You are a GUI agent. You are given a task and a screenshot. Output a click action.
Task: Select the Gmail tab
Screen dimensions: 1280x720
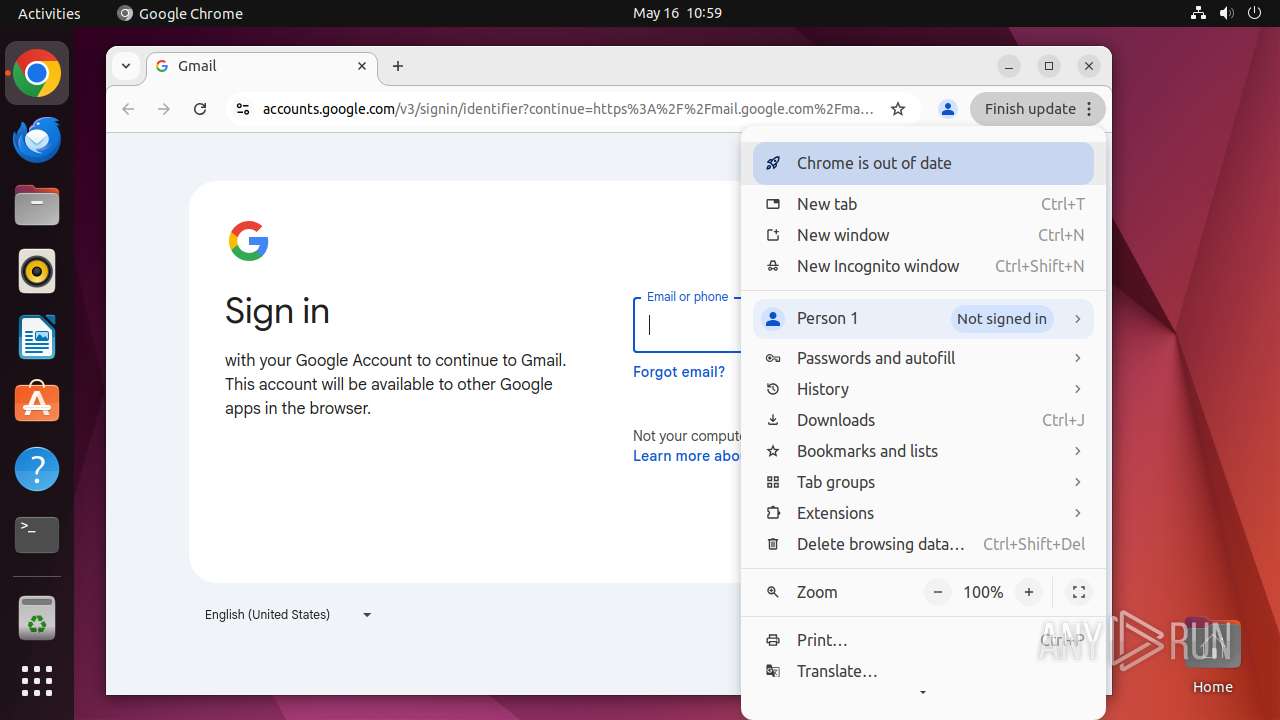(x=262, y=66)
